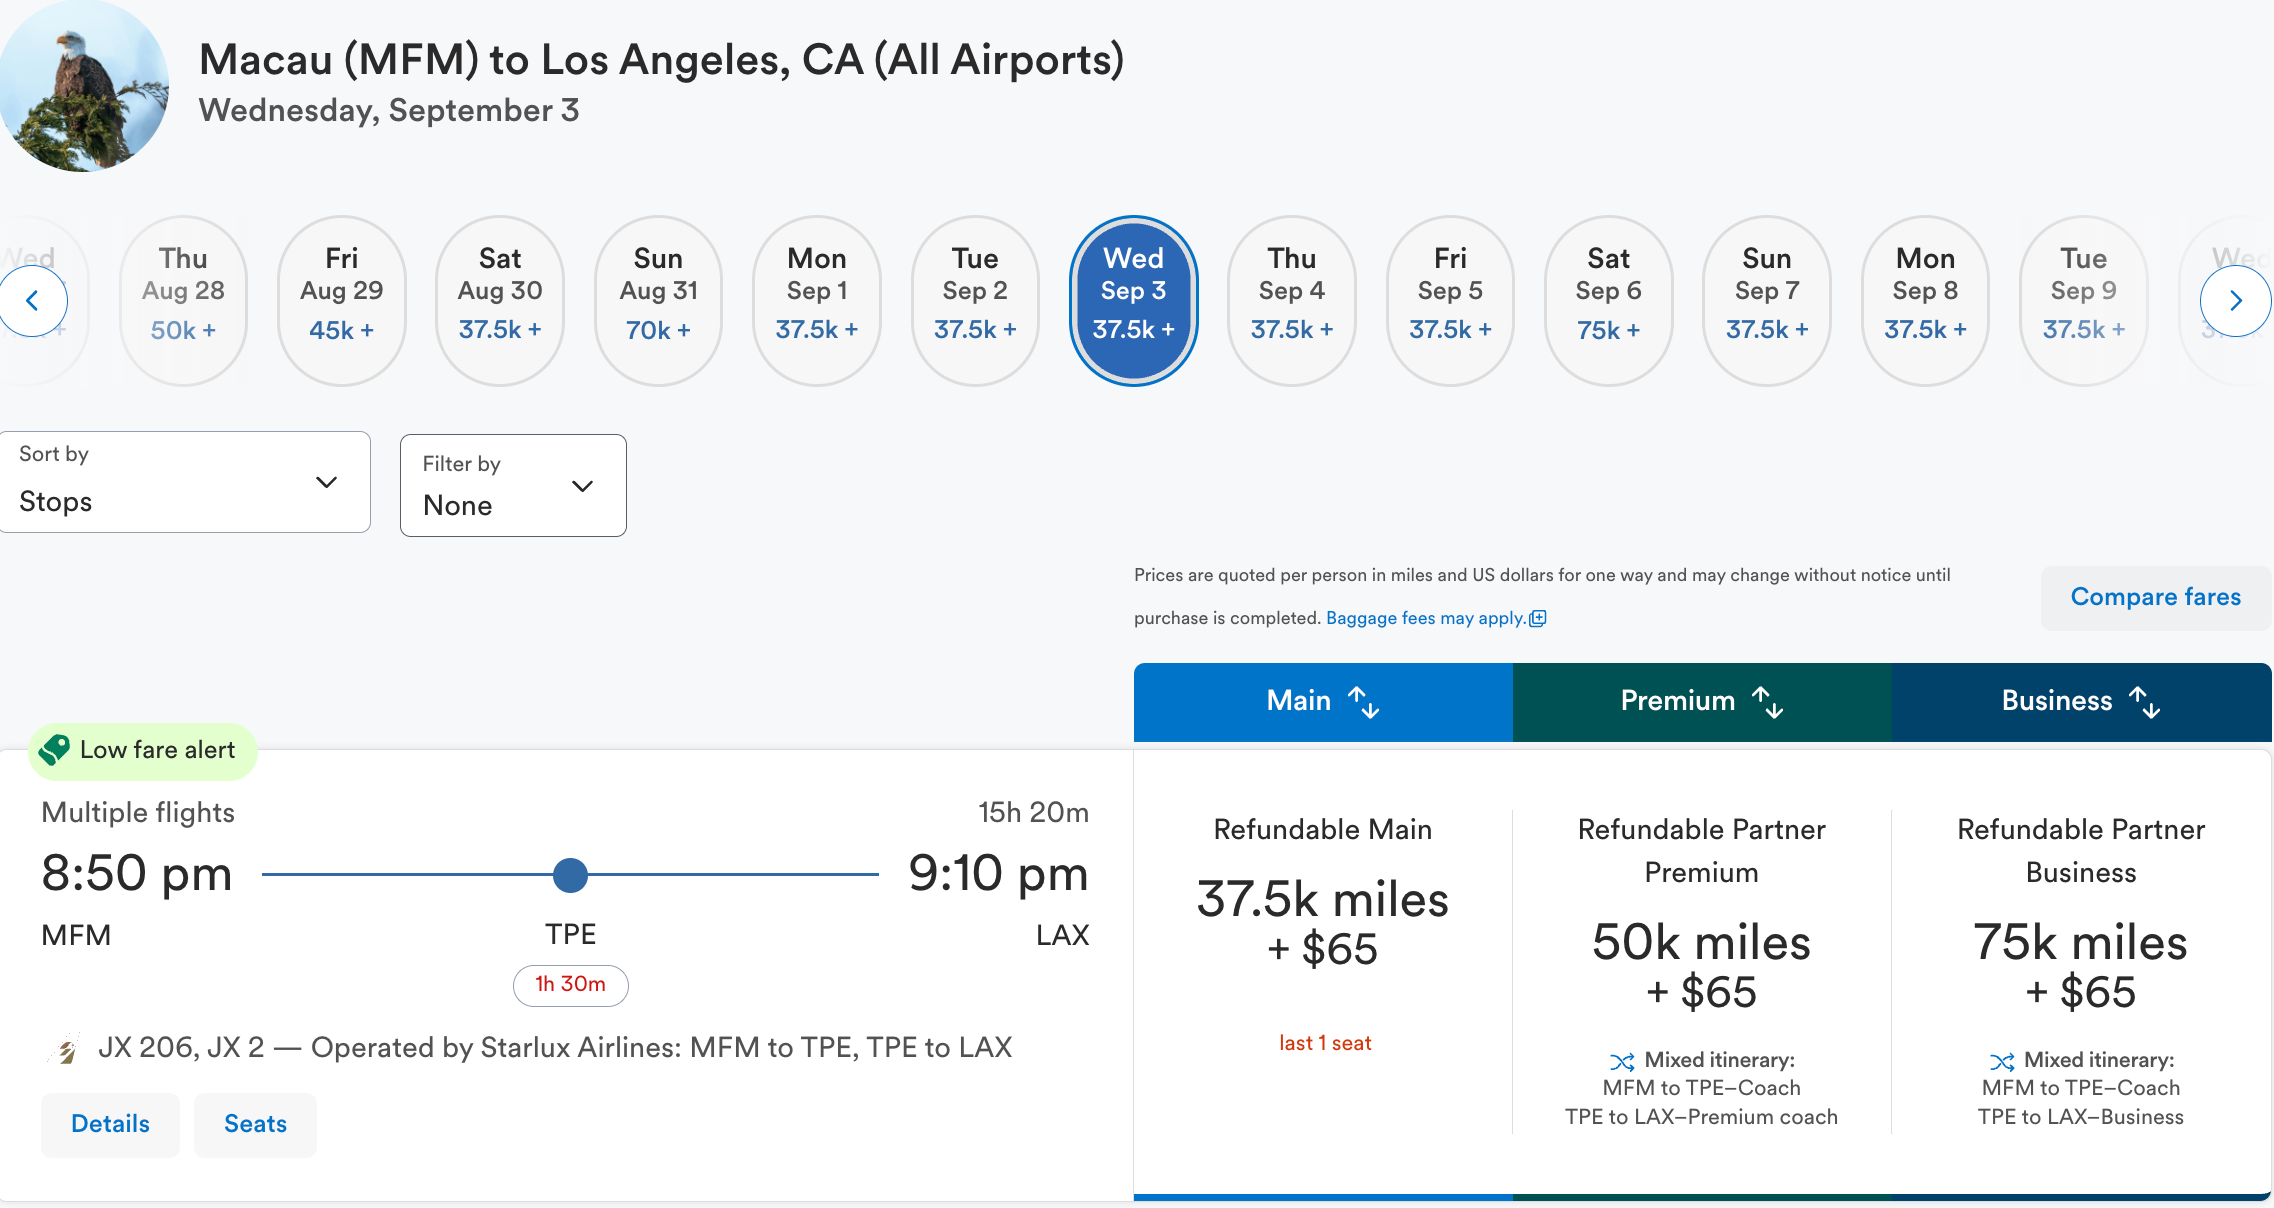The height and width of the screenshot is (1208, 2274).
Task: Open the Baggage fees may apply link
Action: [x=1426, y=618]
